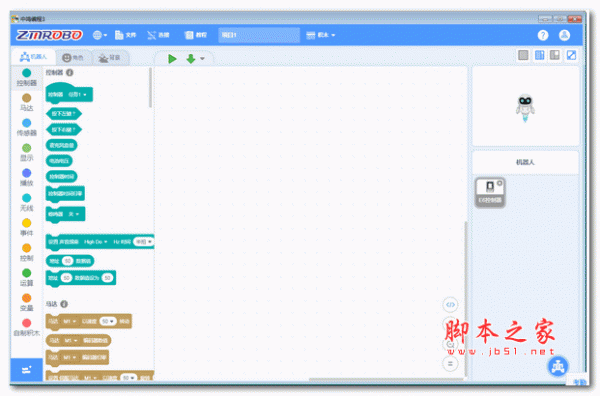Open help via the question mark icon
This screenshot has height=396, width=600.
click(543, 35)
